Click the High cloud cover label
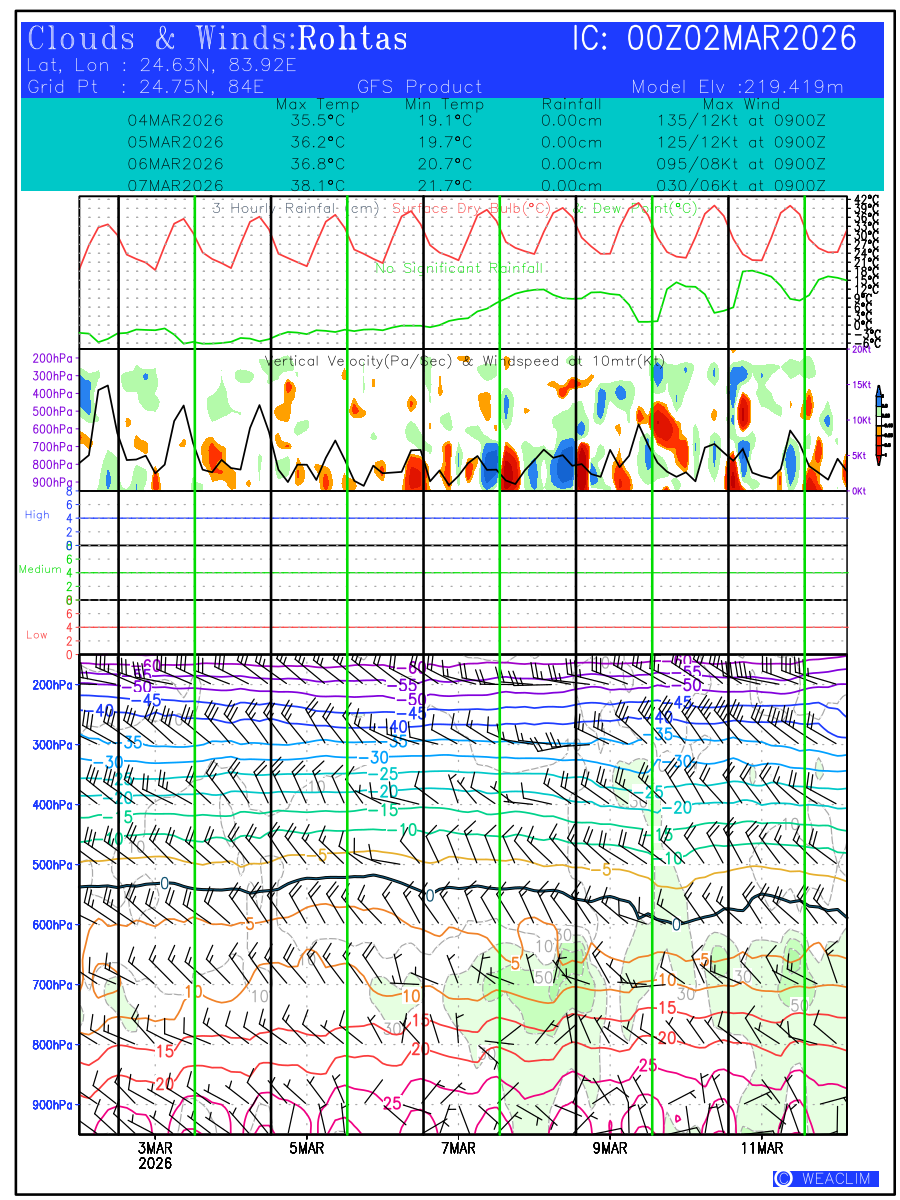This screenshot has width=900, height=1200. point(37,515)
